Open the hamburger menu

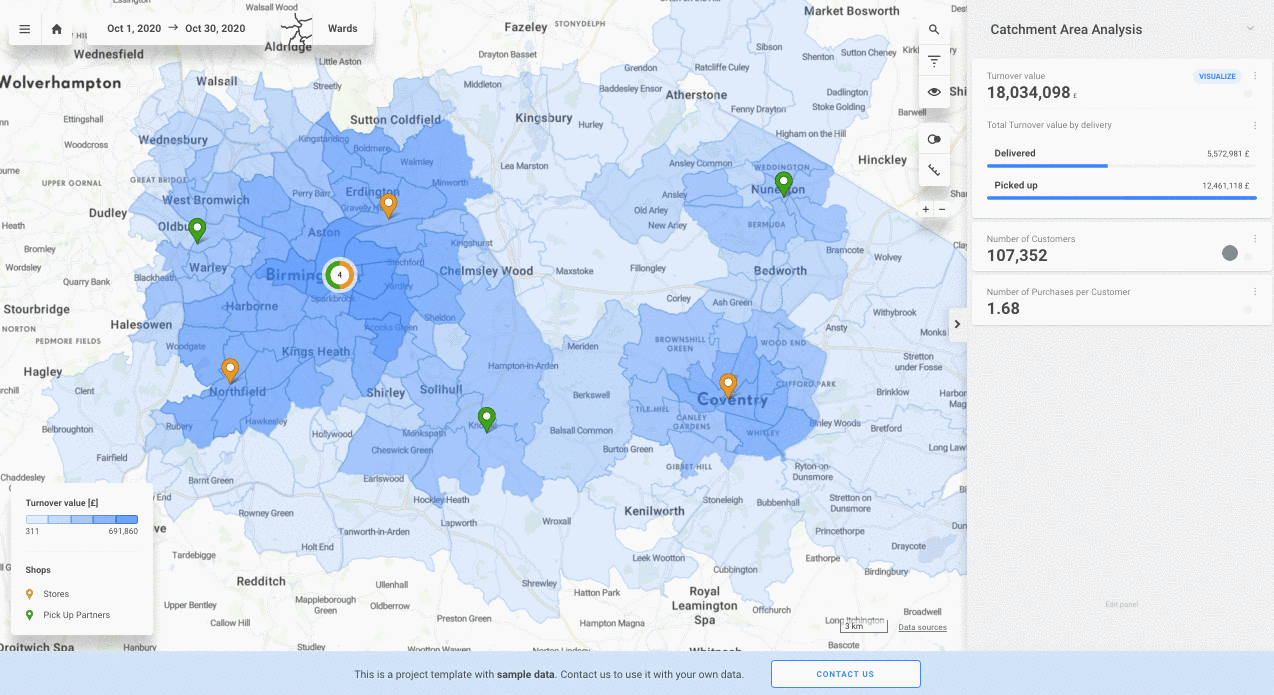[25, 29]
